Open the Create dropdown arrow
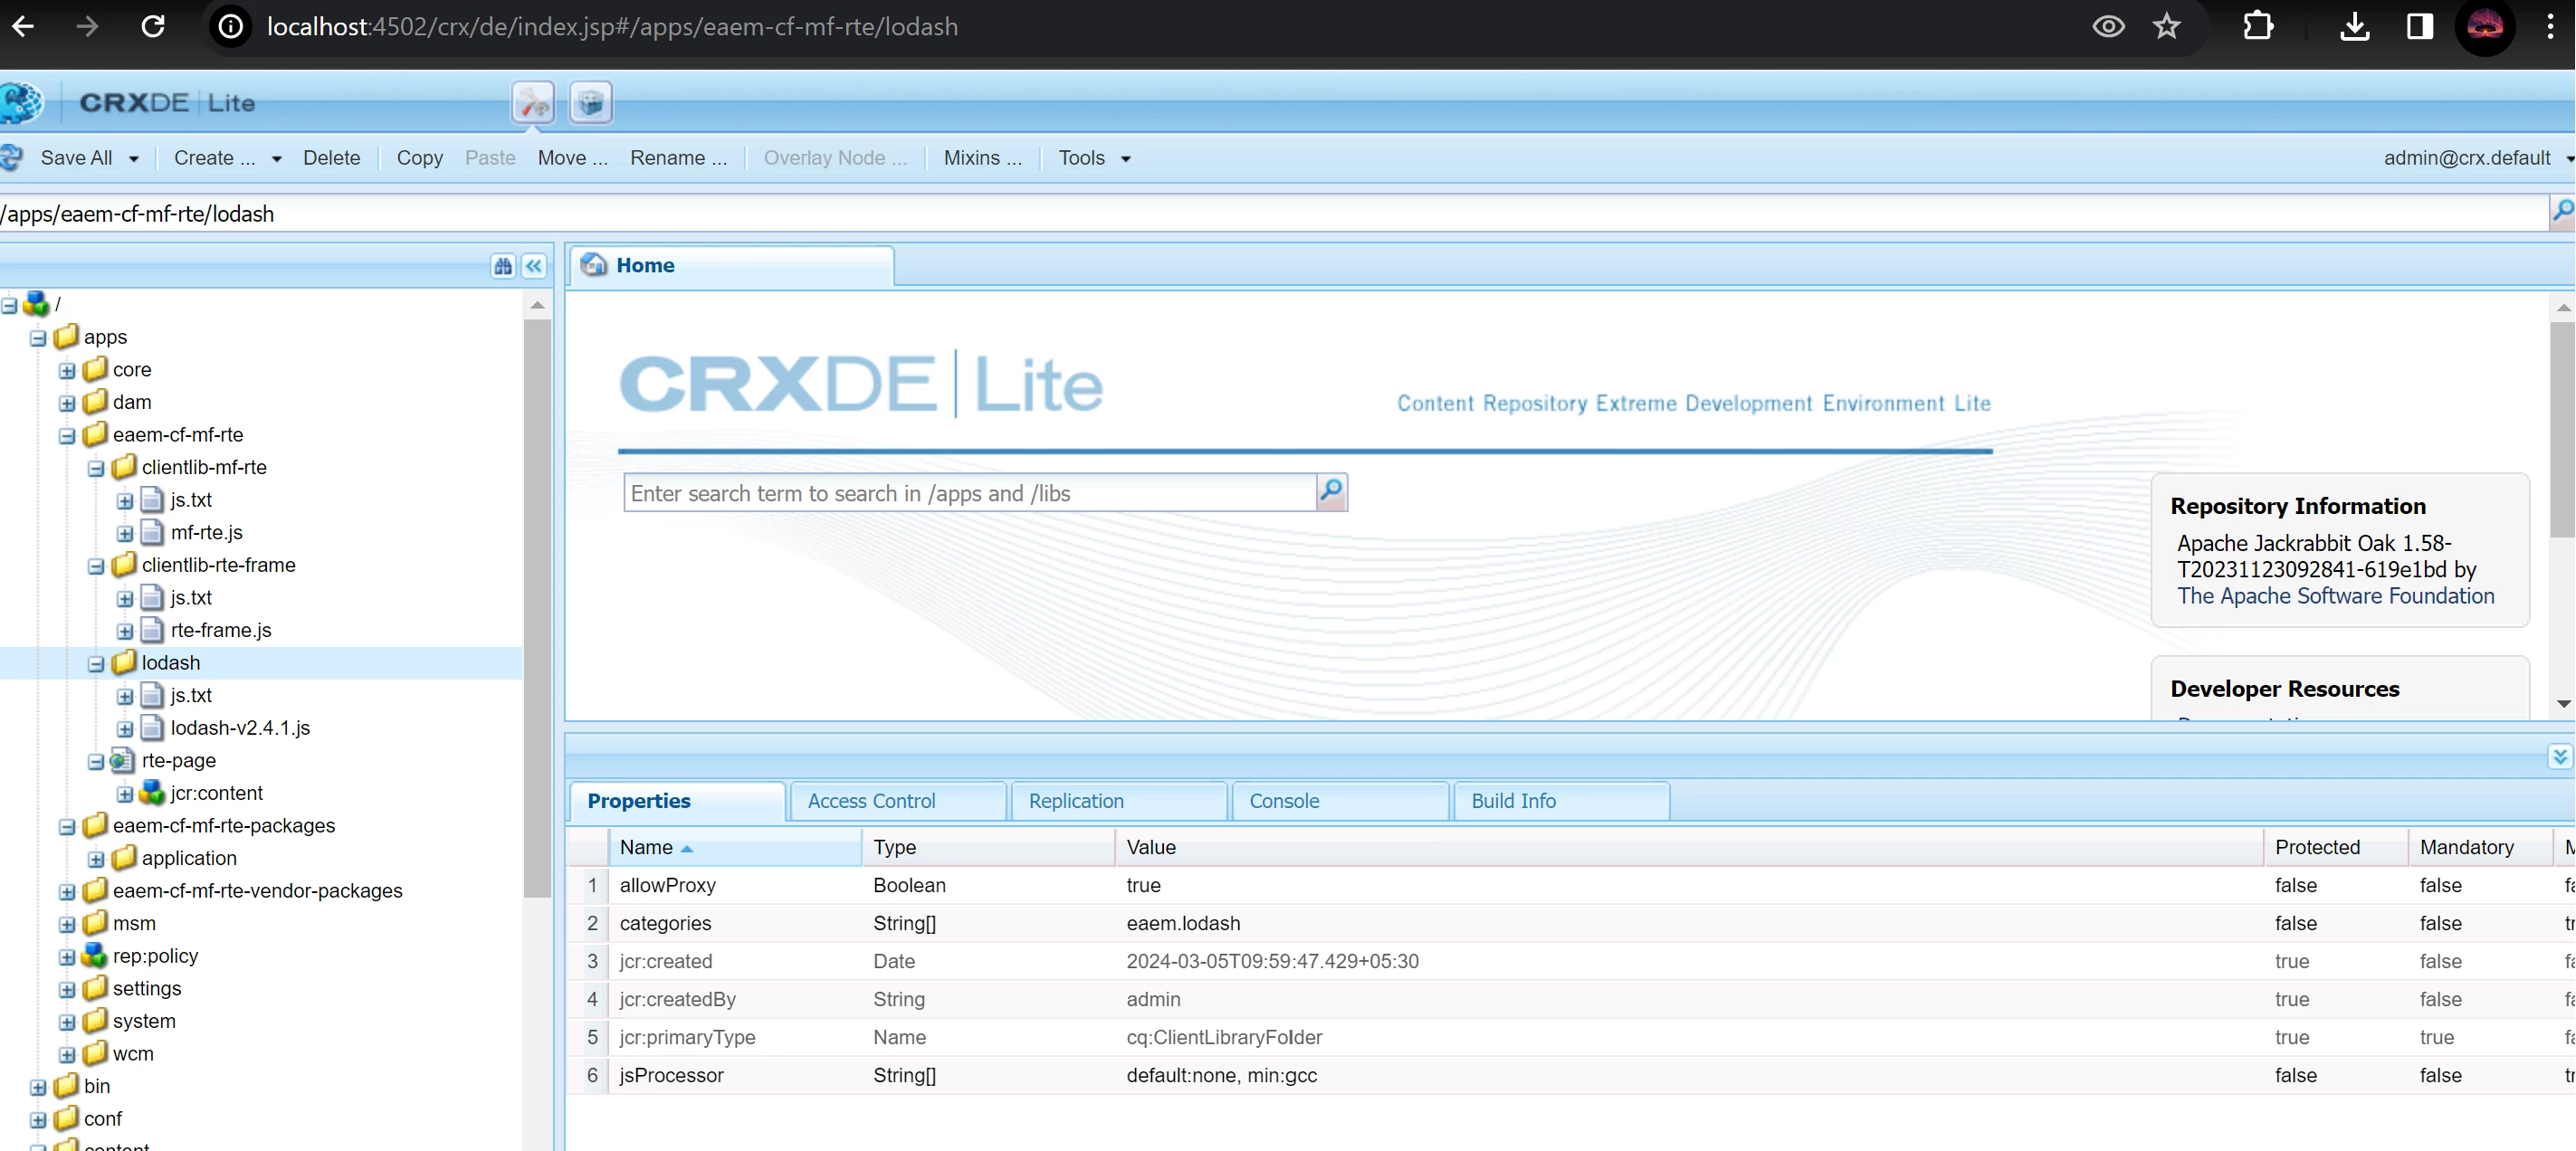Screen dimensions: 2576x1151 pyautogui.click(x=277, y=159)
